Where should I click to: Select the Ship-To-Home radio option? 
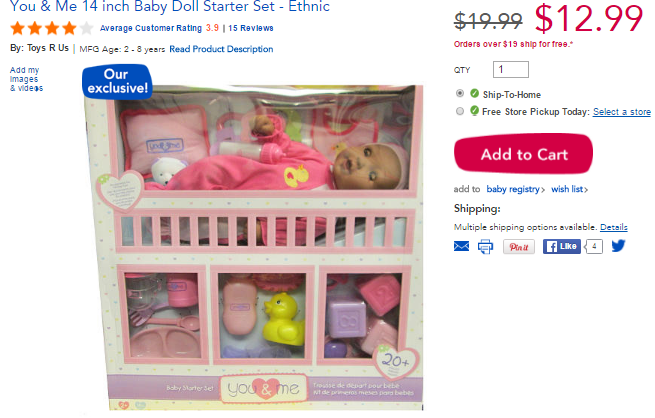coord(460,93)
